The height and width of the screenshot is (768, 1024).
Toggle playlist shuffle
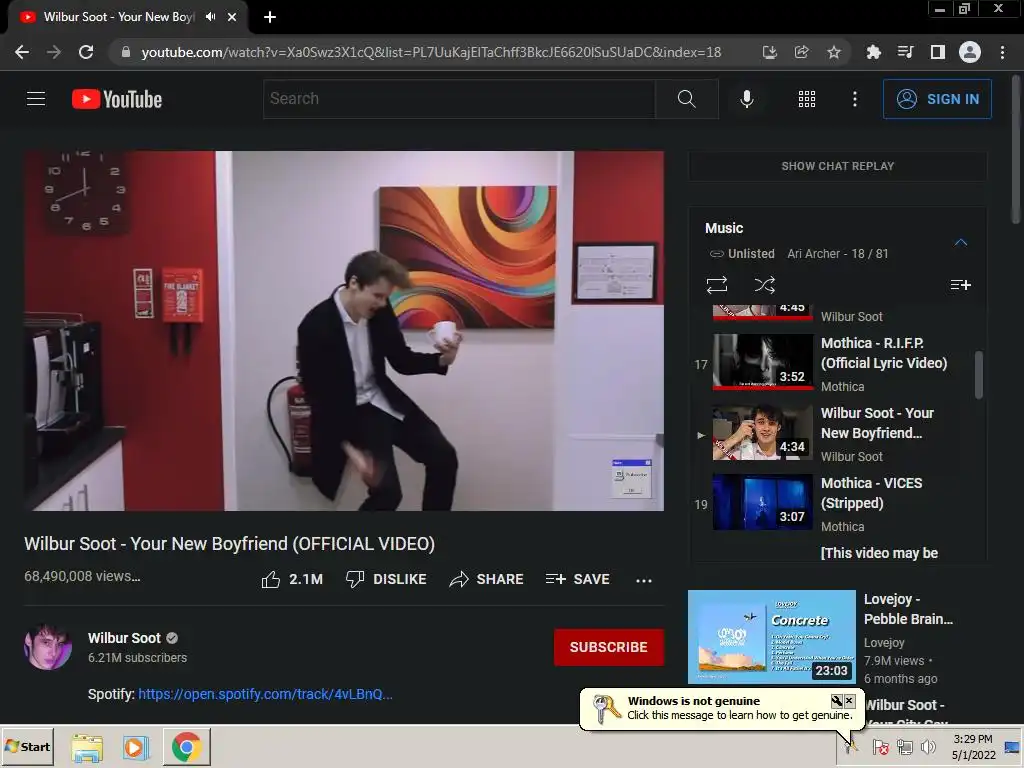(x=764, y=285)
